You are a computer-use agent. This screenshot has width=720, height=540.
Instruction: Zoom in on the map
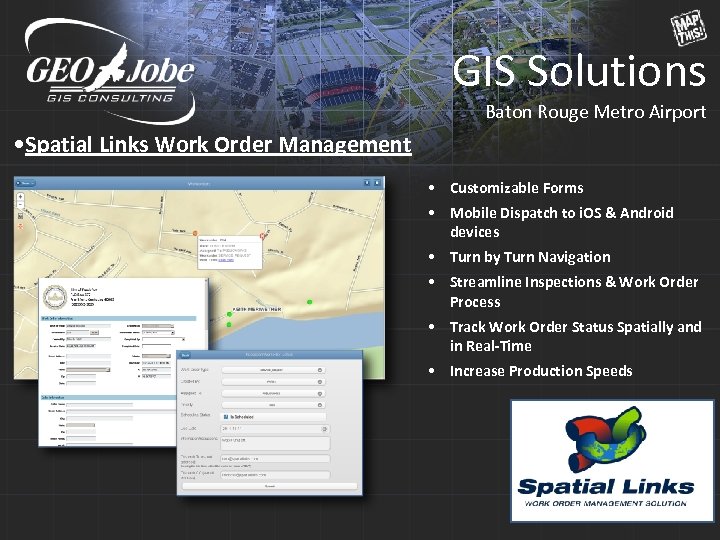point(20,197)
